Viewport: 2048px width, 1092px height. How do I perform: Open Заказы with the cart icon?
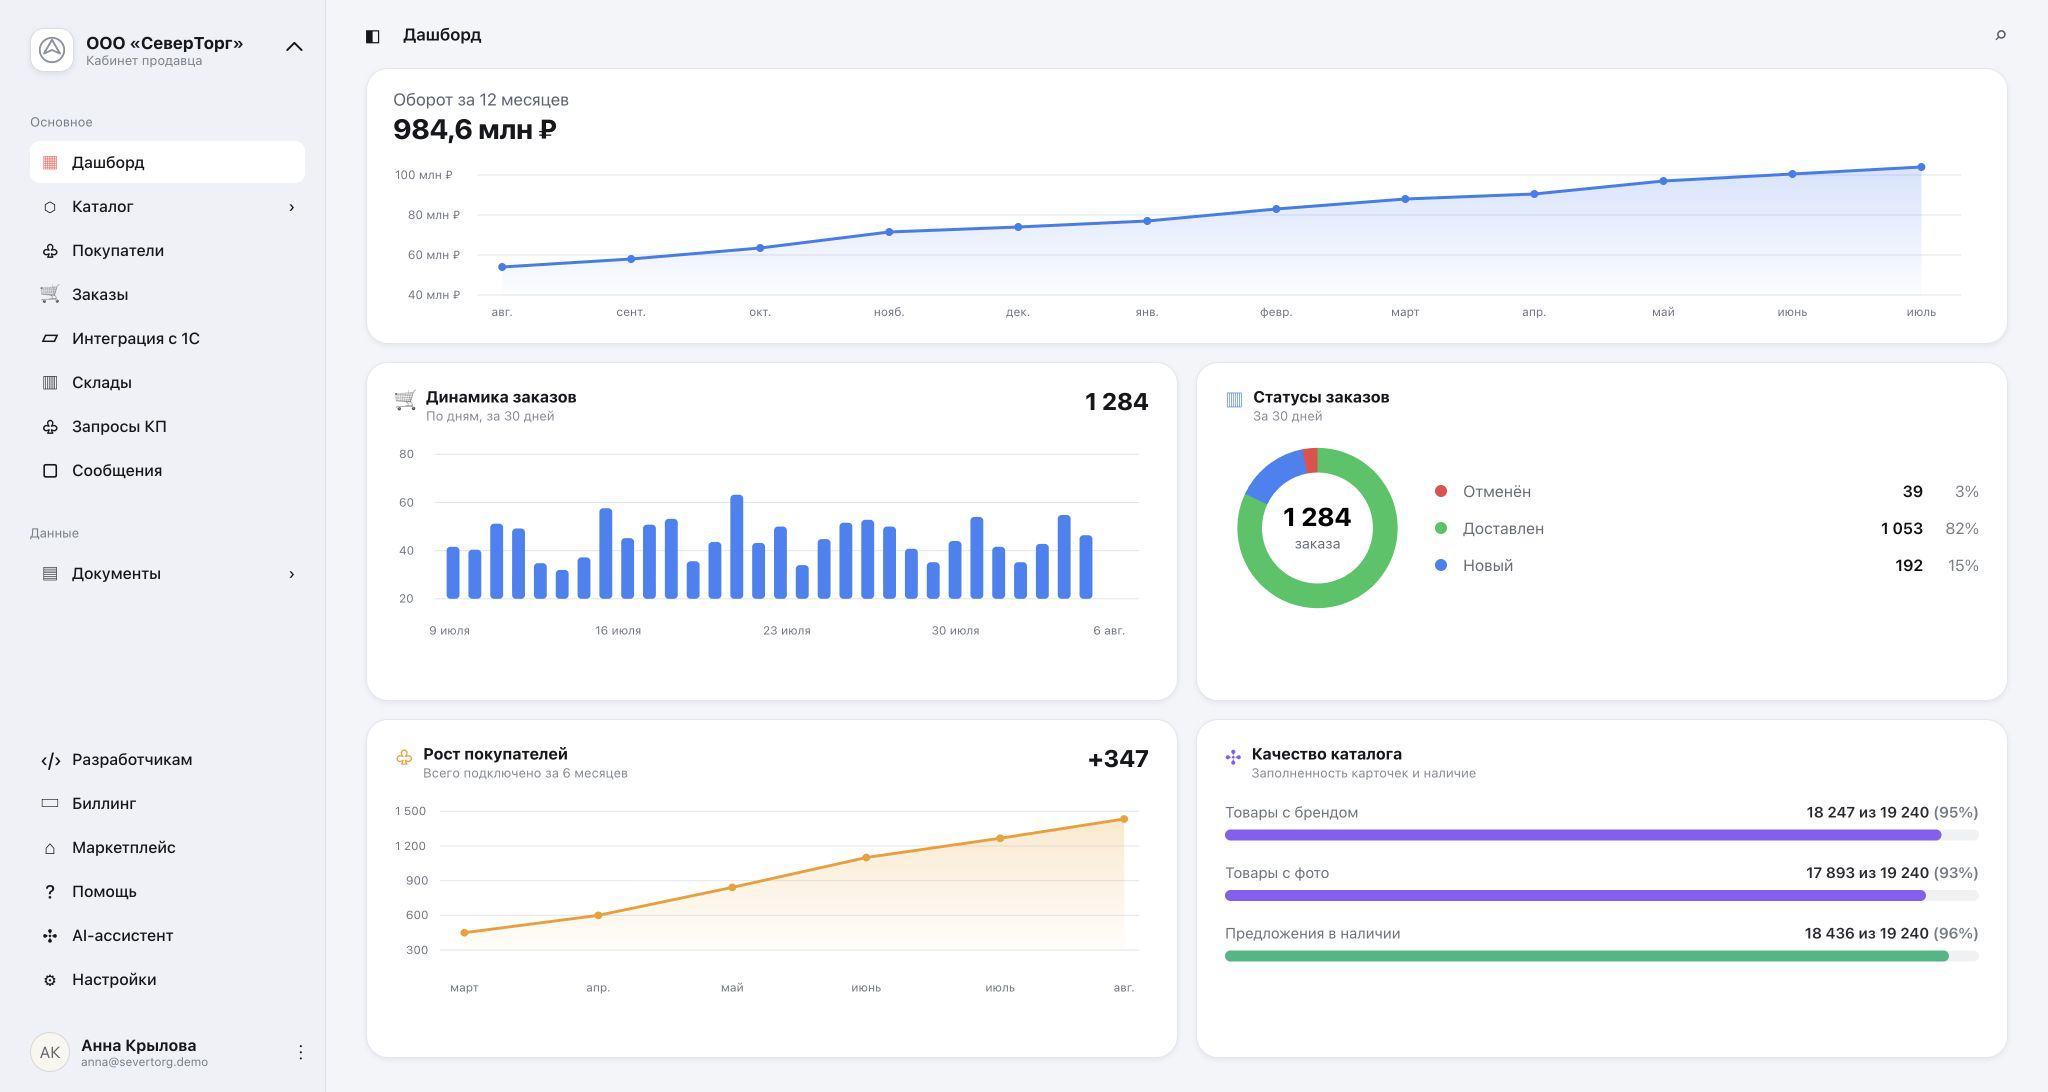[50, 294]
